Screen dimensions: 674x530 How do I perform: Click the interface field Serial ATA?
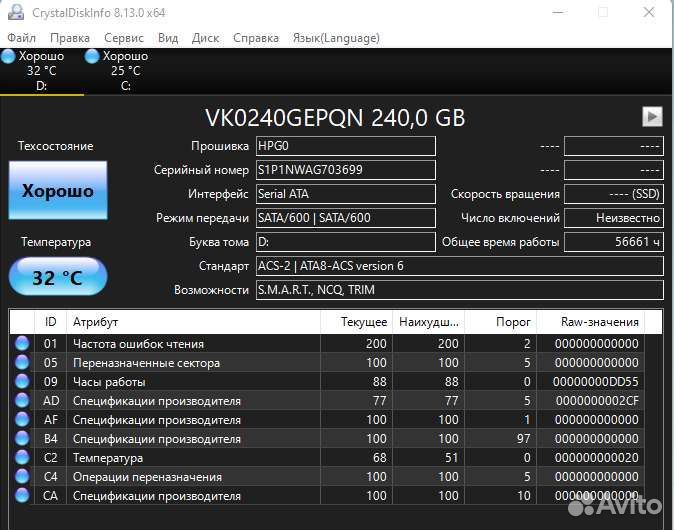pyautogui.click(x=346, y=194)
